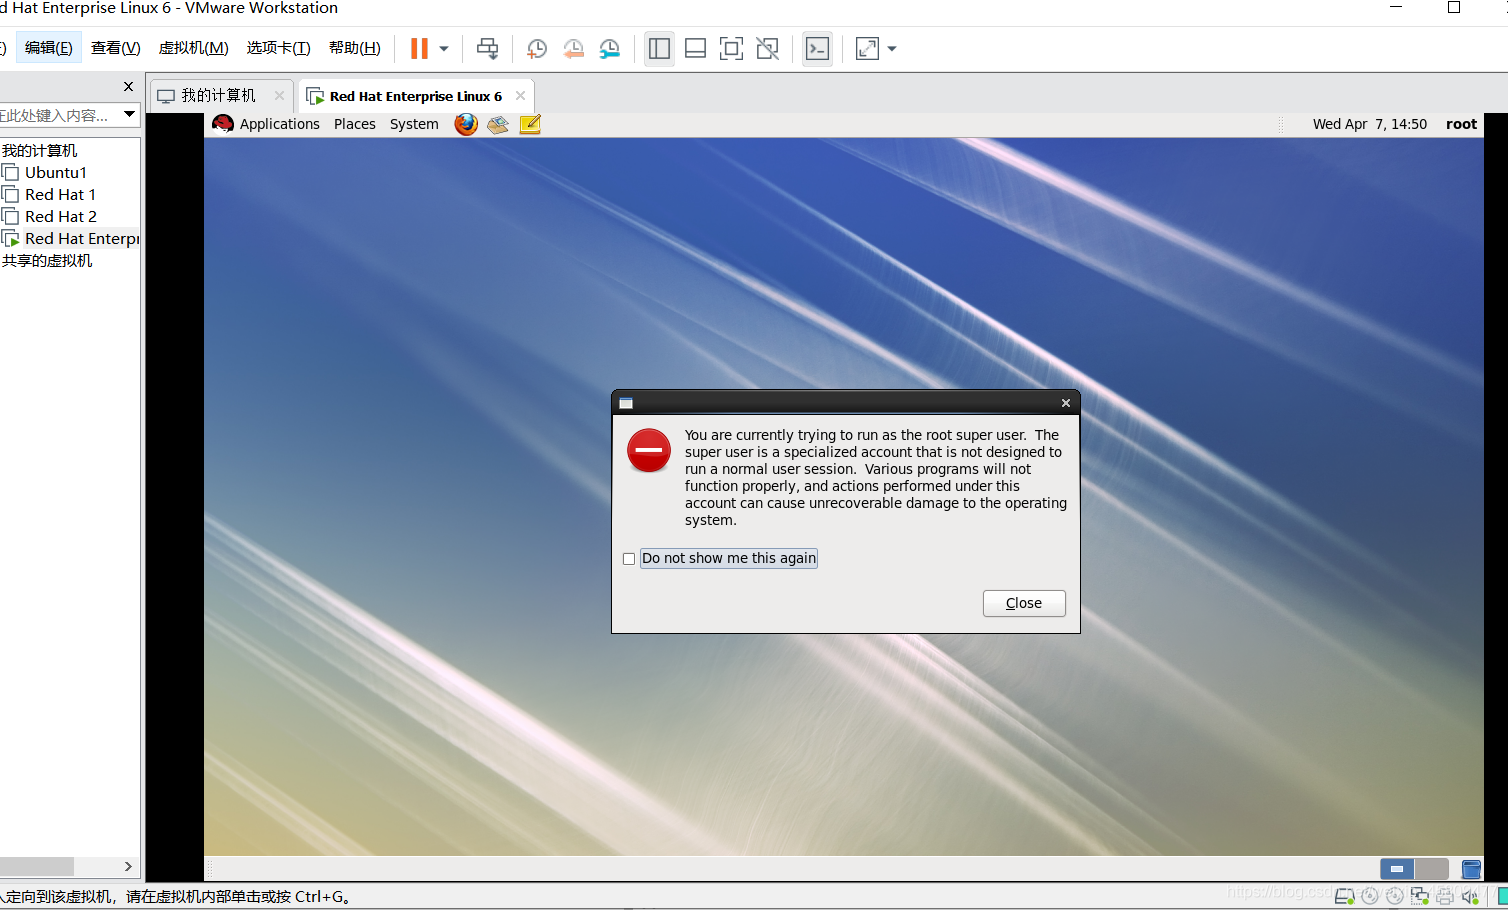Click the network adapter status icon
The height and width of the screenshot is (910, 1508).
1420,896
